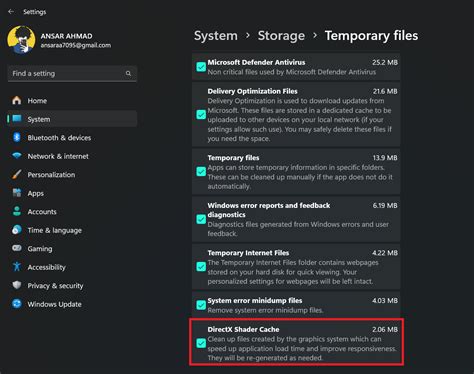Toggle System error minidump files checkbox
474x374 pixels.
tap(201, 305)
